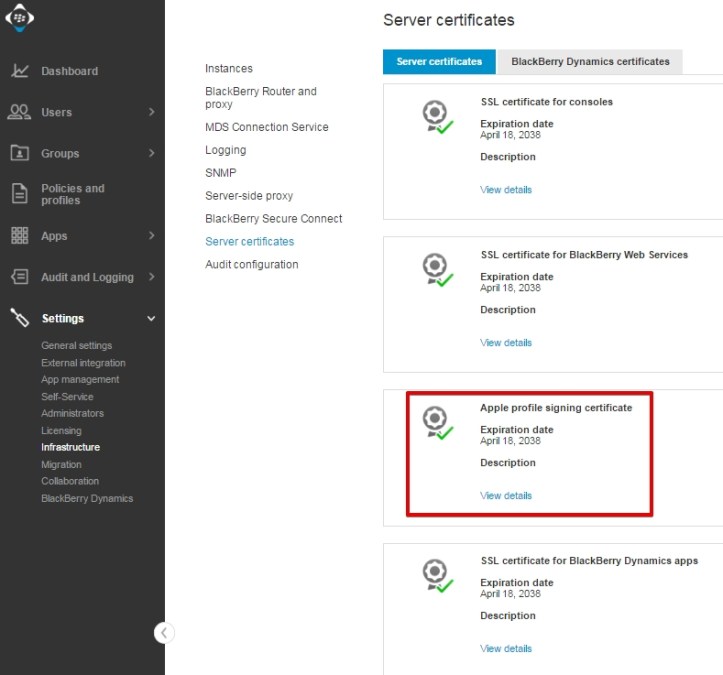Screen dimensions: 723x675
Task: Click the Policies and profiles document icon
Action: [x=20, y=194]
